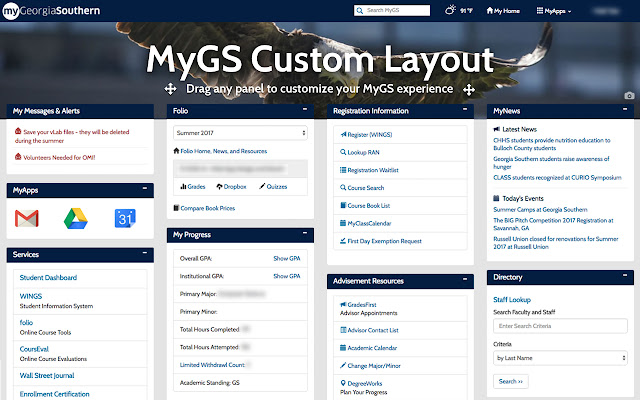Open Change Major/Minor link
Viewport: 640px width, 400px height.
[x=370, y=366]
